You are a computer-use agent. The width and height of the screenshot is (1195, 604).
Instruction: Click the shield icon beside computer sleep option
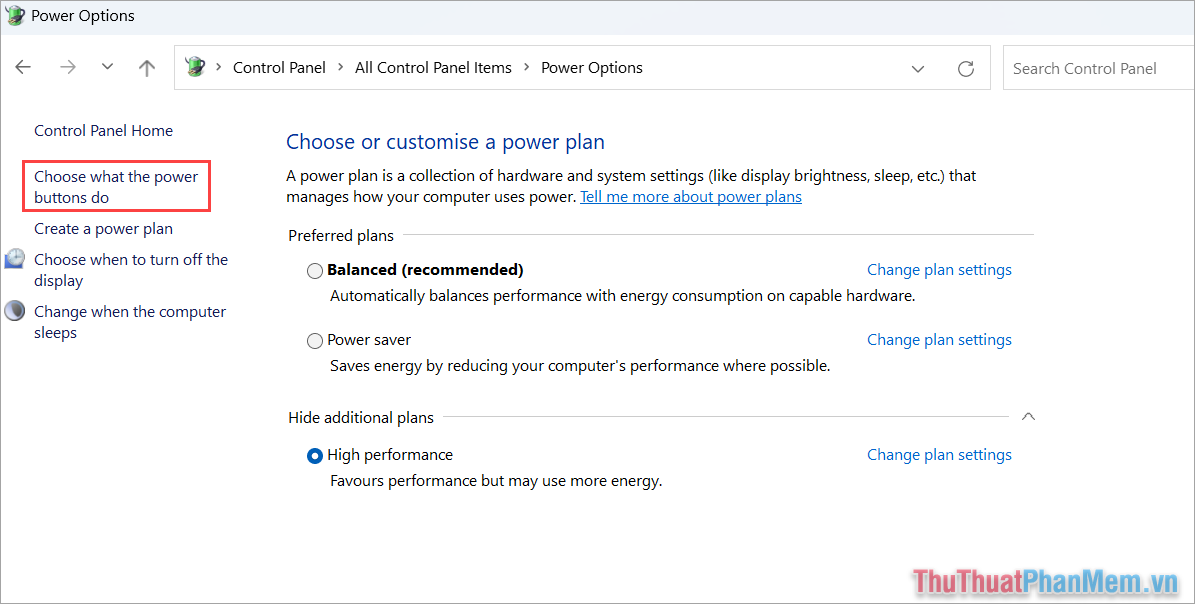click(14, 310)
